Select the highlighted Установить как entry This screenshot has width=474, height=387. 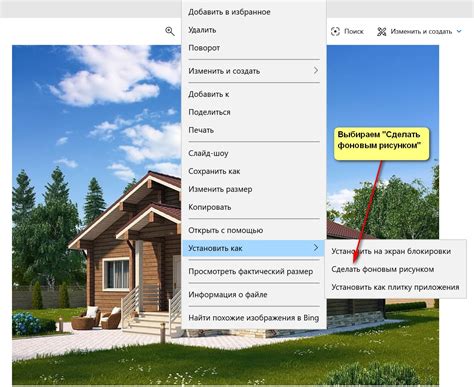click(x=254, y=248)
